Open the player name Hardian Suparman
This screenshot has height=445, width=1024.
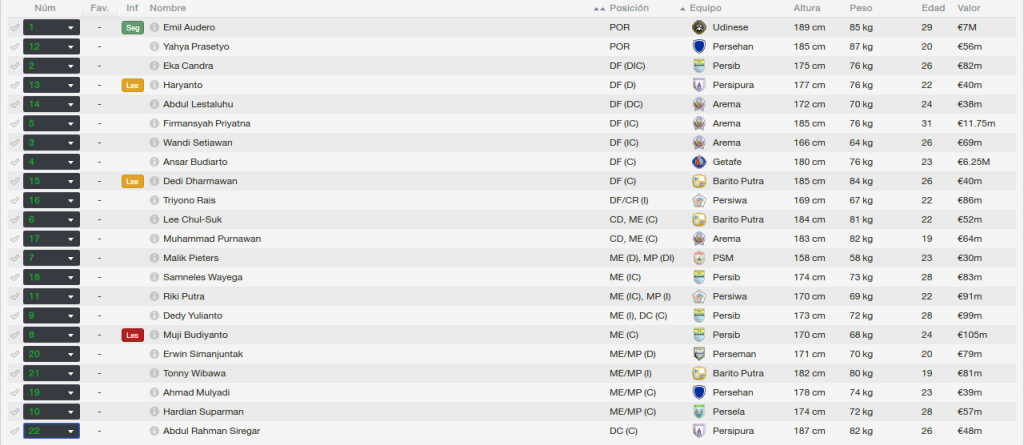pyautogui.click(x=195, y=412)
